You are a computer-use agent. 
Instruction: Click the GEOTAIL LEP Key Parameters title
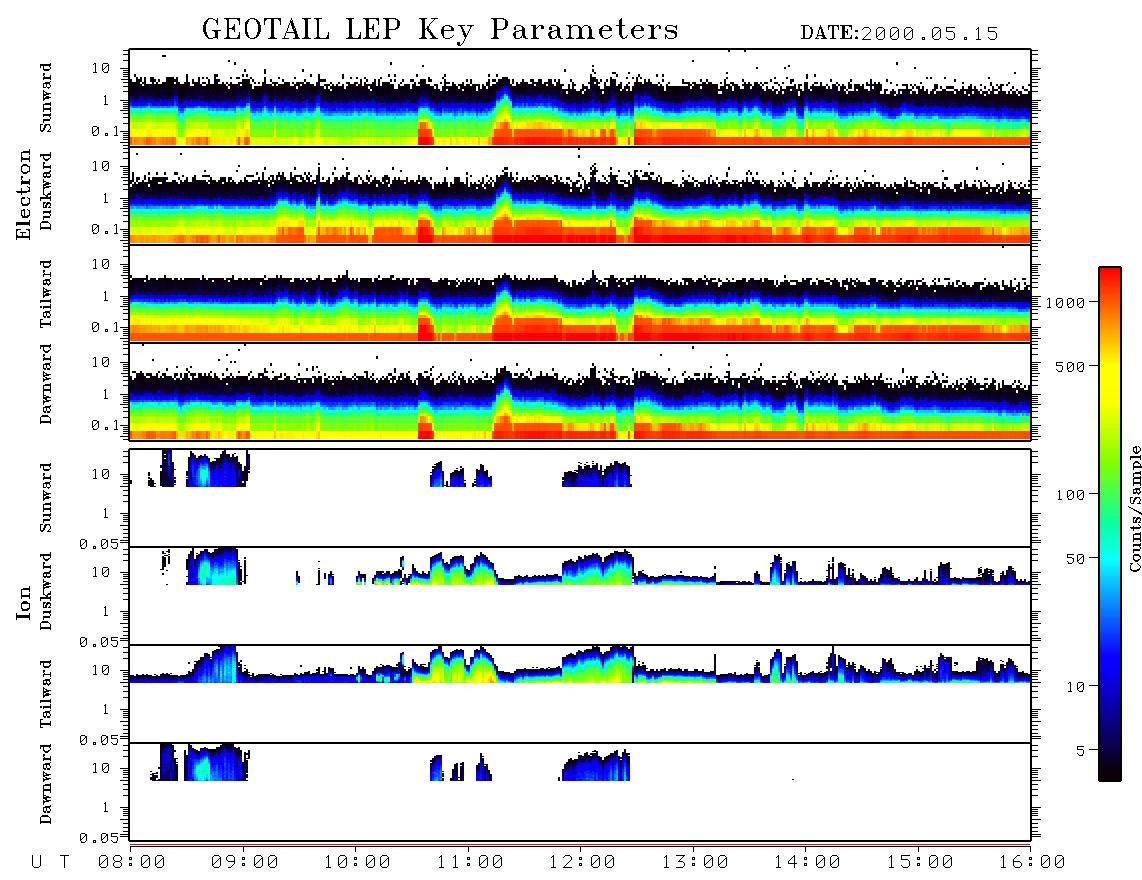click(440, 30)
